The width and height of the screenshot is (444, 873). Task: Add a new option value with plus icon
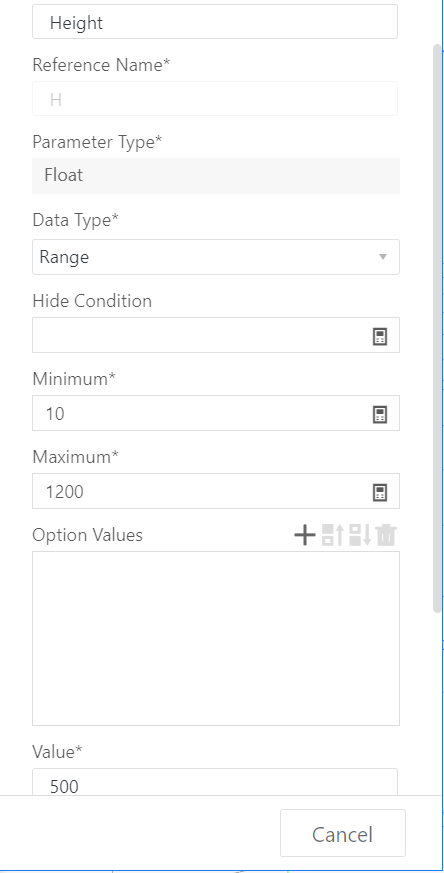[305, 535]
